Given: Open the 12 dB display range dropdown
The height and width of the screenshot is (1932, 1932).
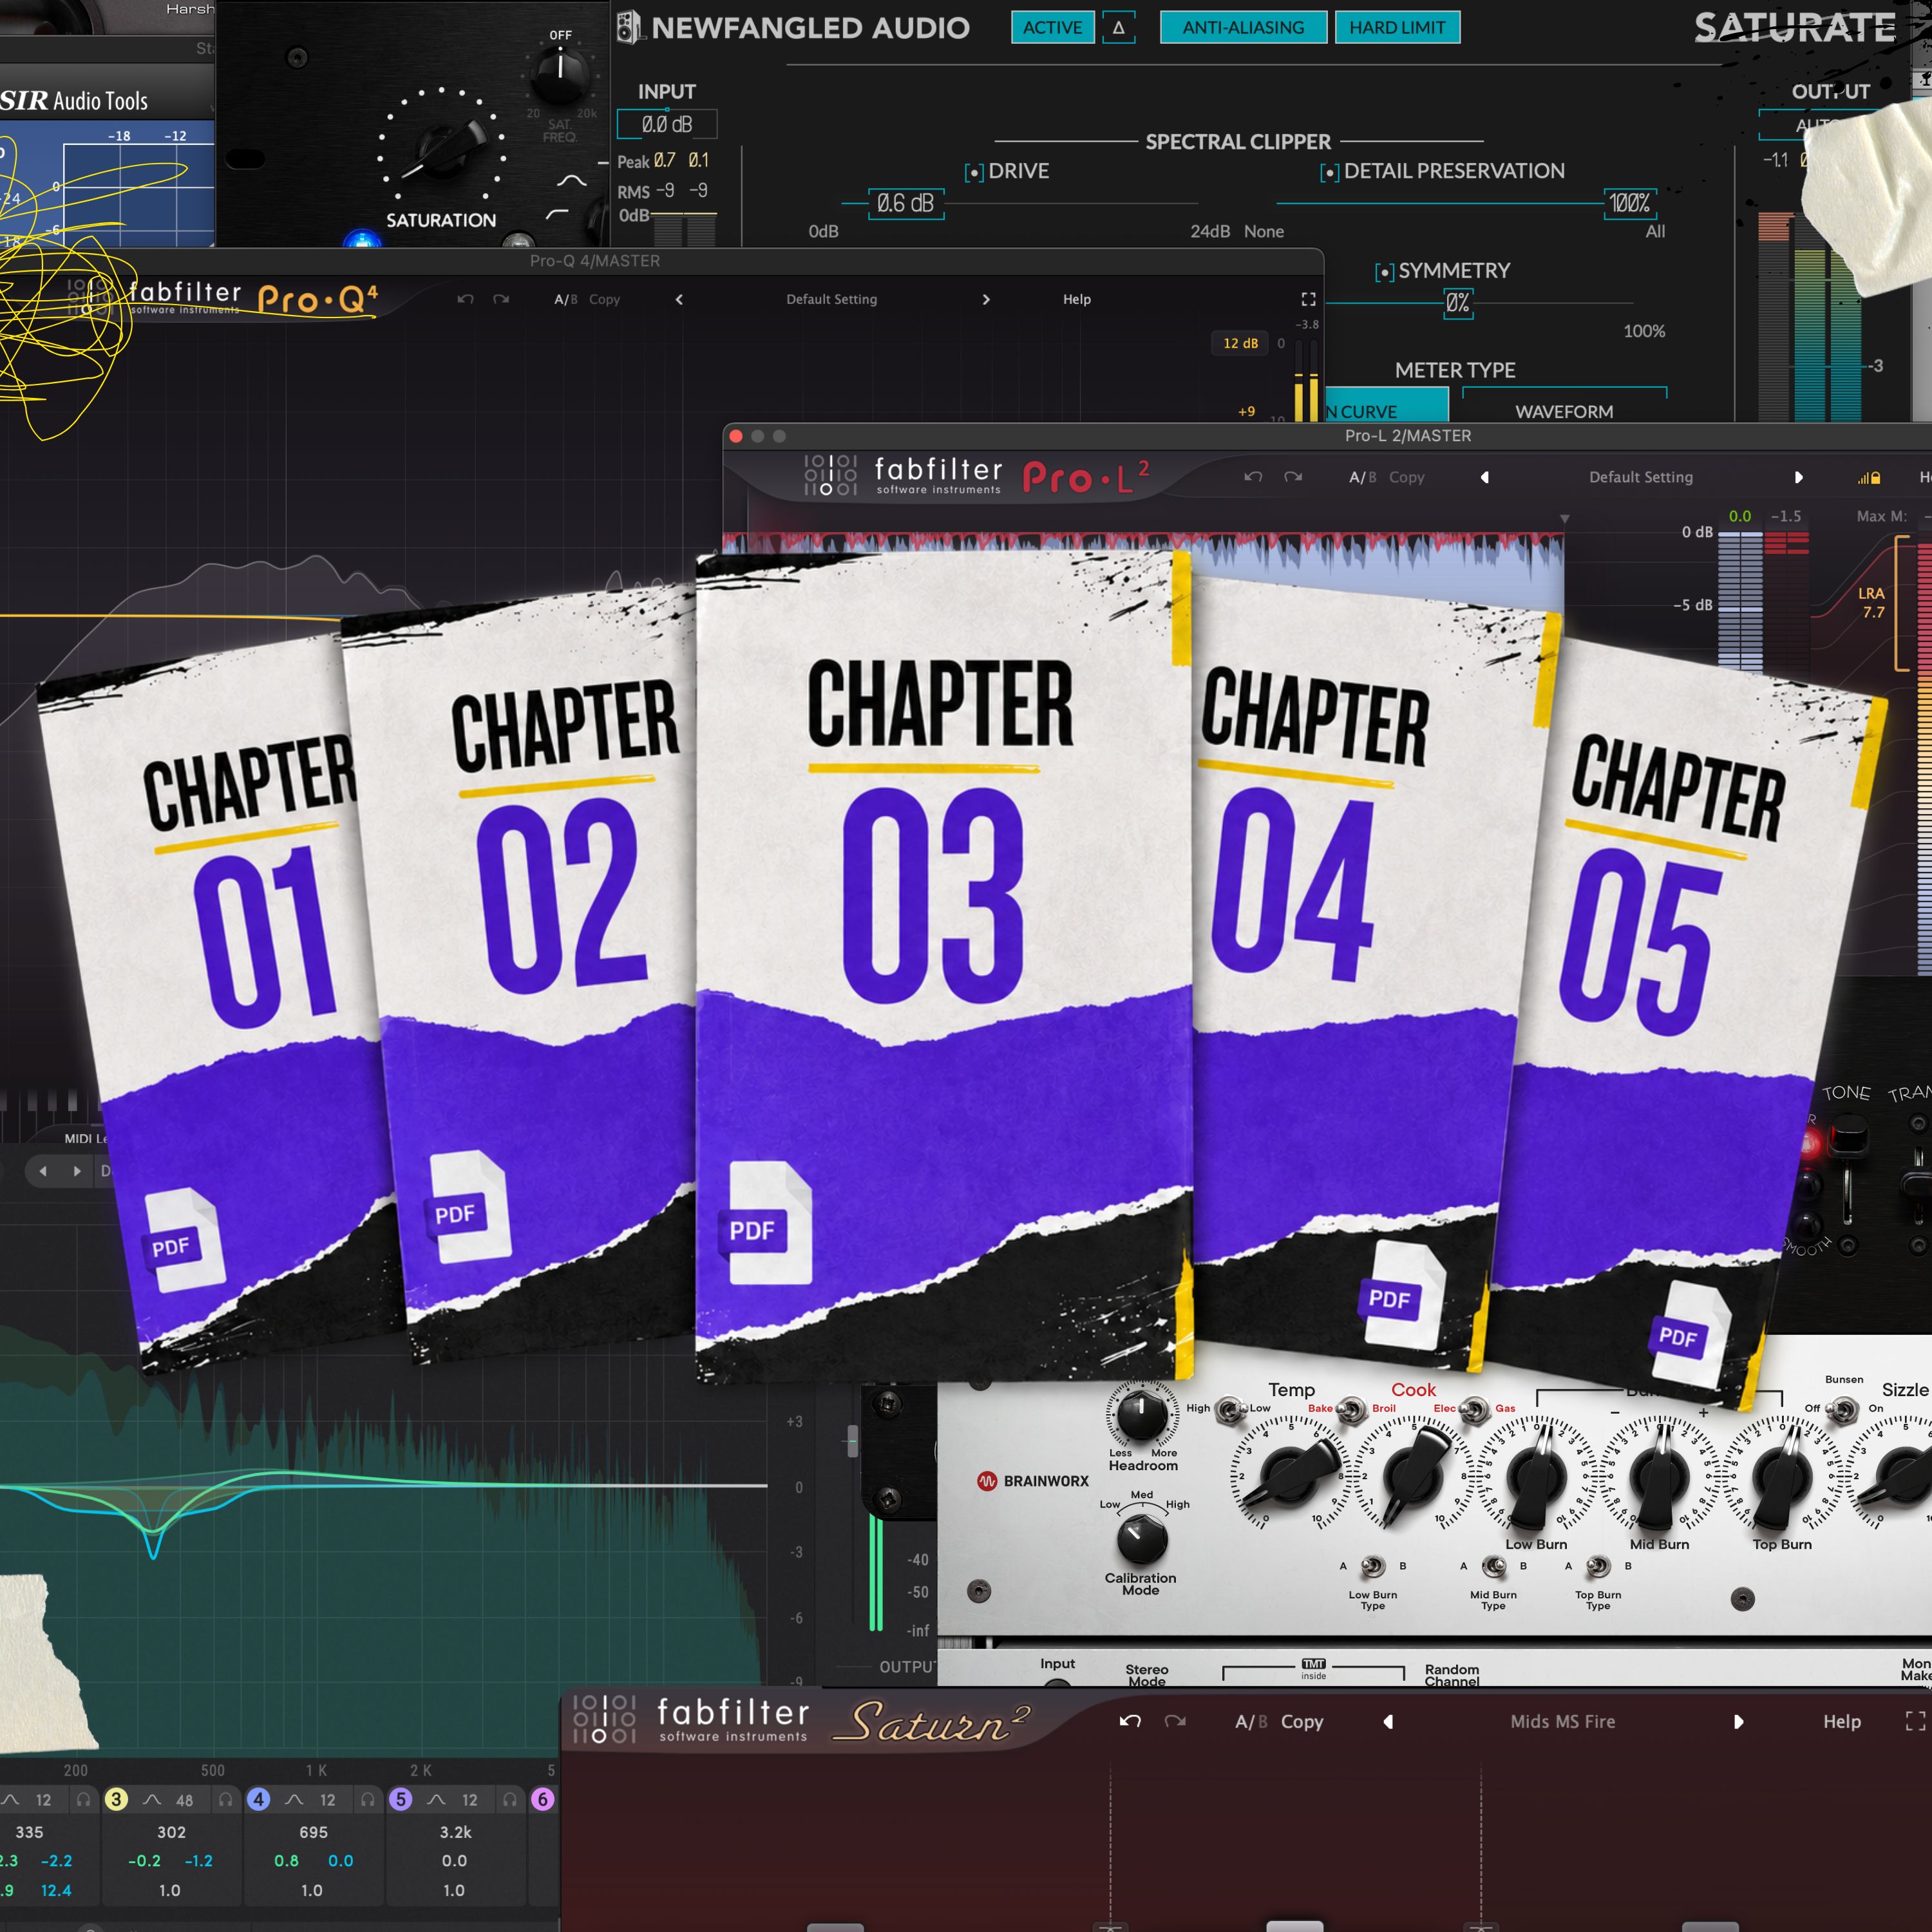Looking at the screenshot, I should [x=1240, y=343].
